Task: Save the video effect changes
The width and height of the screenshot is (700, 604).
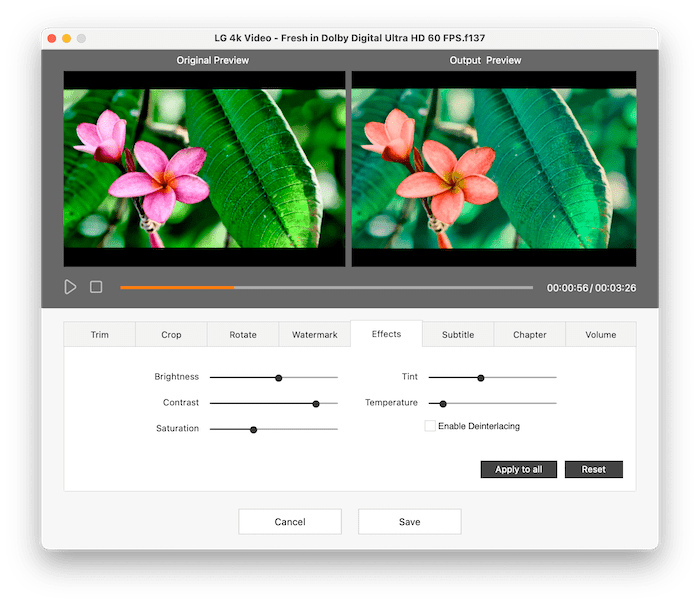Action: 409,522
